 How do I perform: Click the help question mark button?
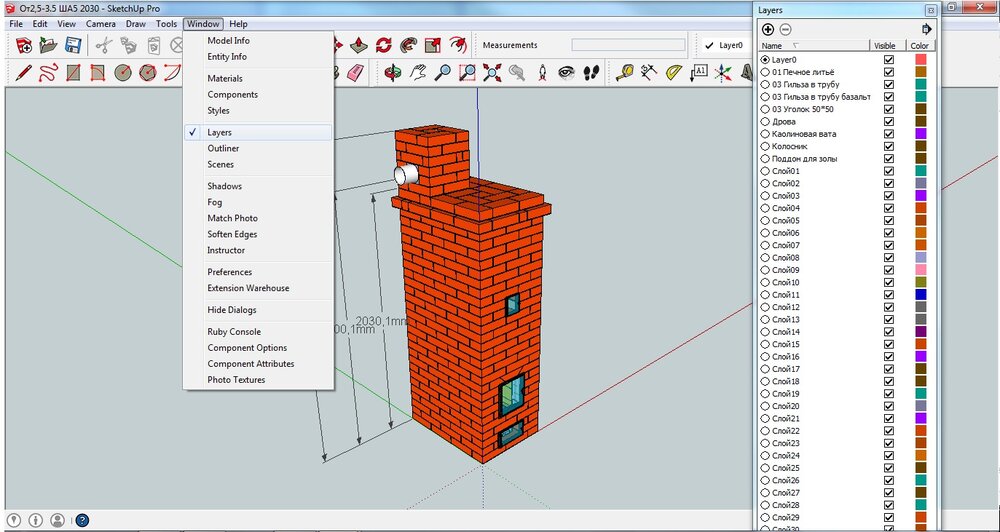point(82,520)
